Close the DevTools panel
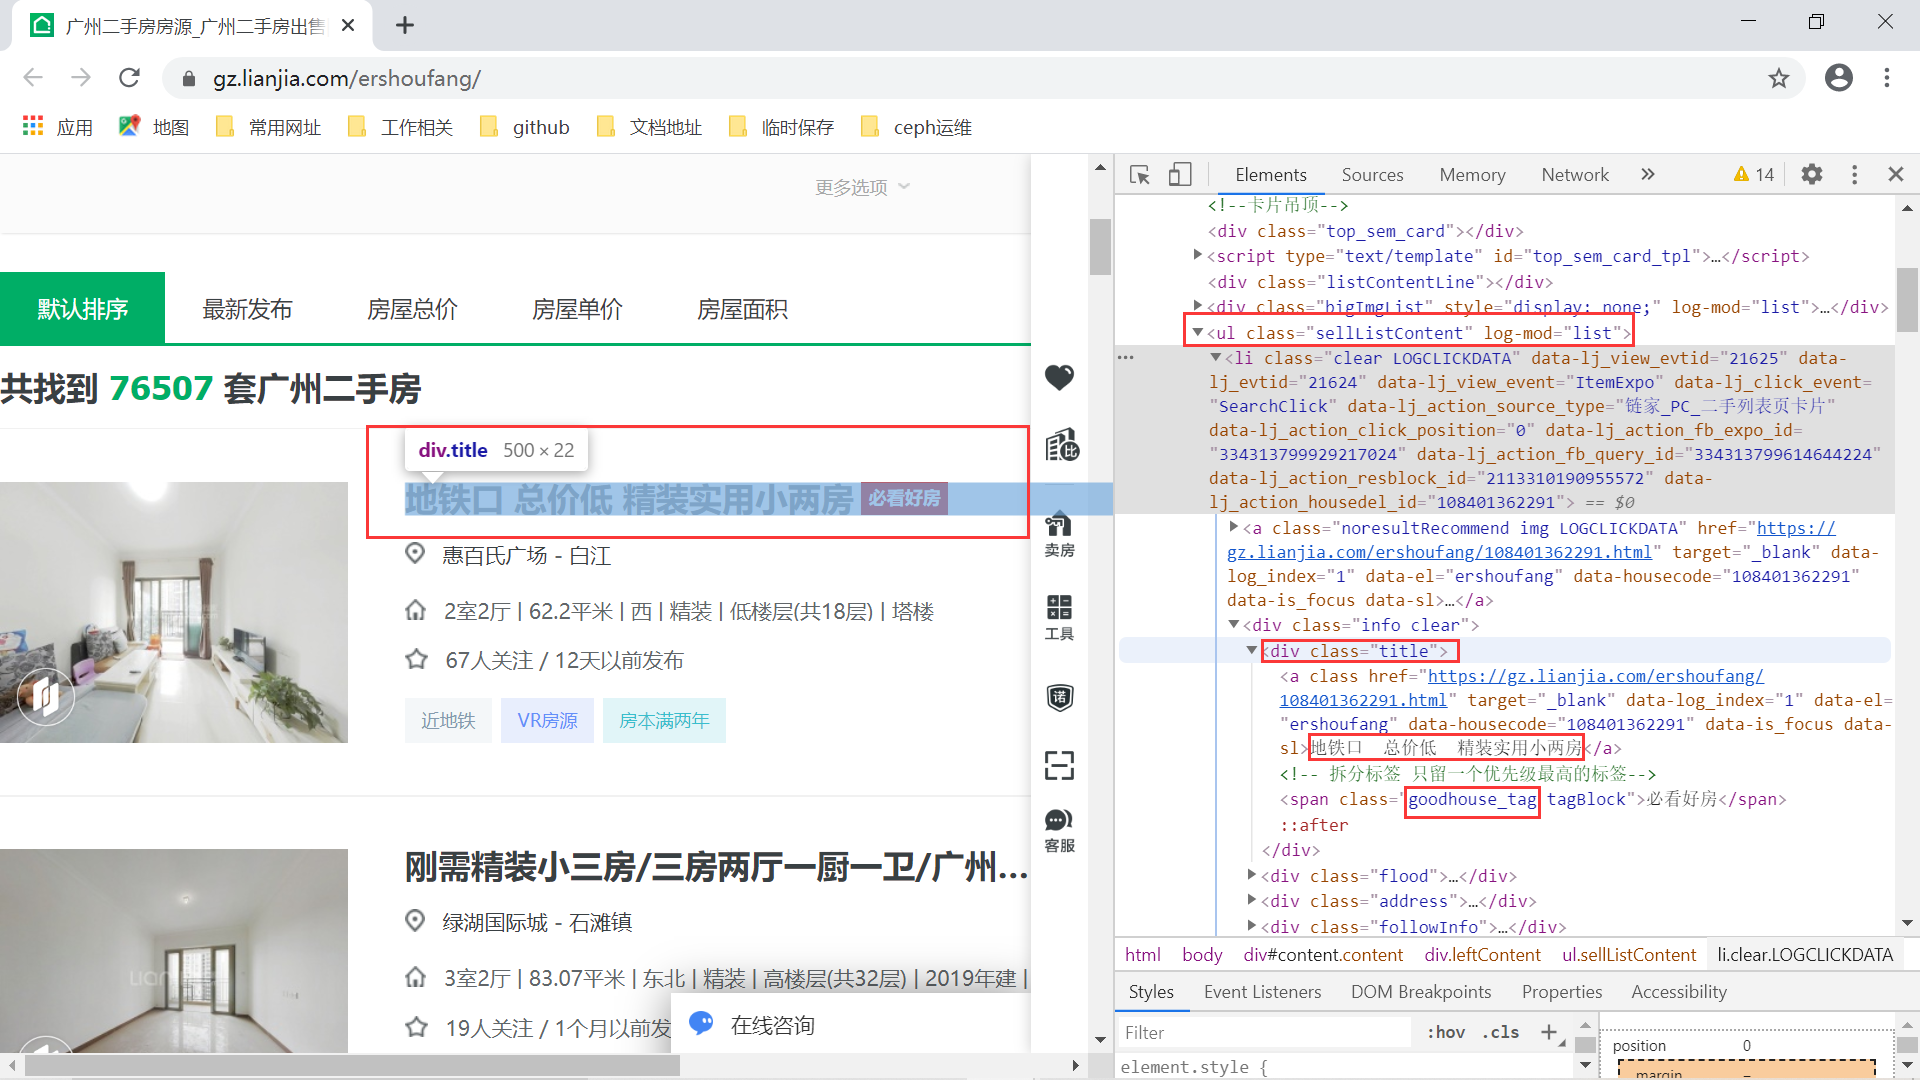The image size is (1920, 1080). 1895,175
